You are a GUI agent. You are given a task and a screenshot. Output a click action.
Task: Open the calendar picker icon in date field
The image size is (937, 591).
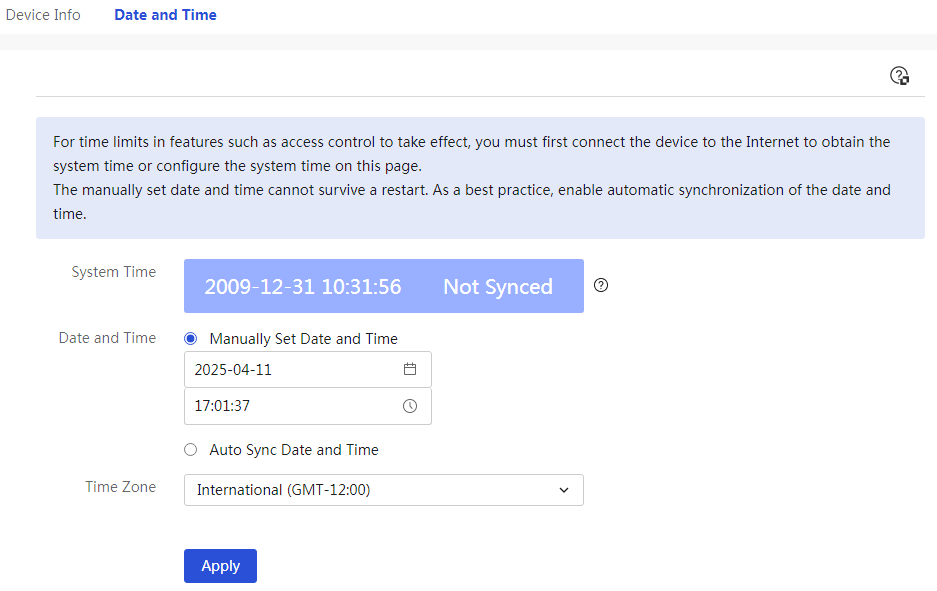[410, 369]
